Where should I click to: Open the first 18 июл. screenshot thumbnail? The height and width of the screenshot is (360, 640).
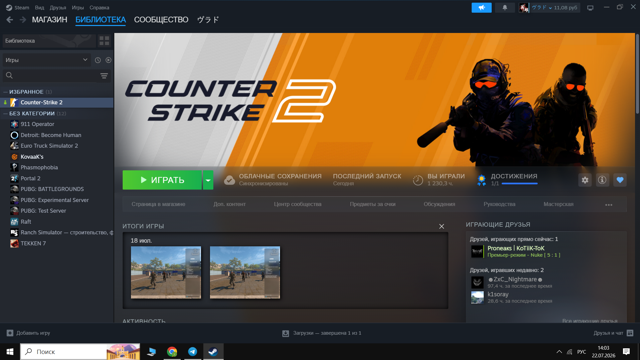tap(166, 272)
